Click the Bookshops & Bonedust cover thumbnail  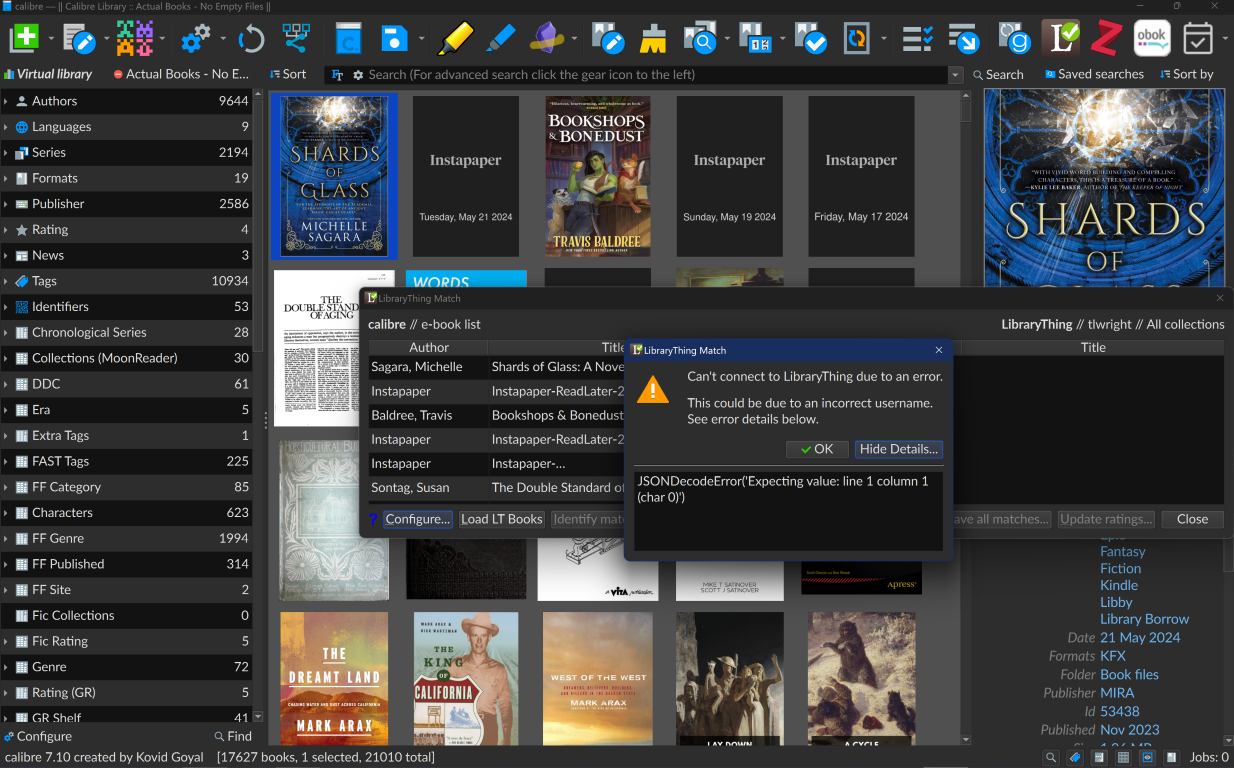tap(597, 176)
